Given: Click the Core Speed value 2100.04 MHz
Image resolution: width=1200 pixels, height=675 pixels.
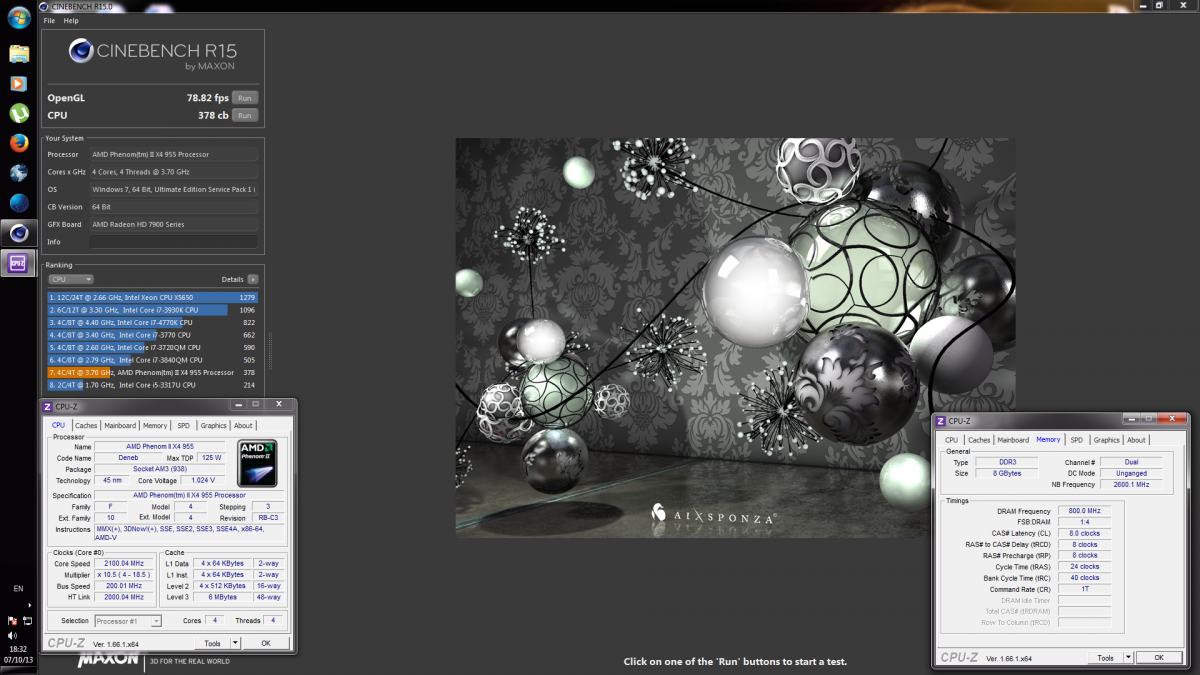Looking at the screenshot, I should pos(126,564).
